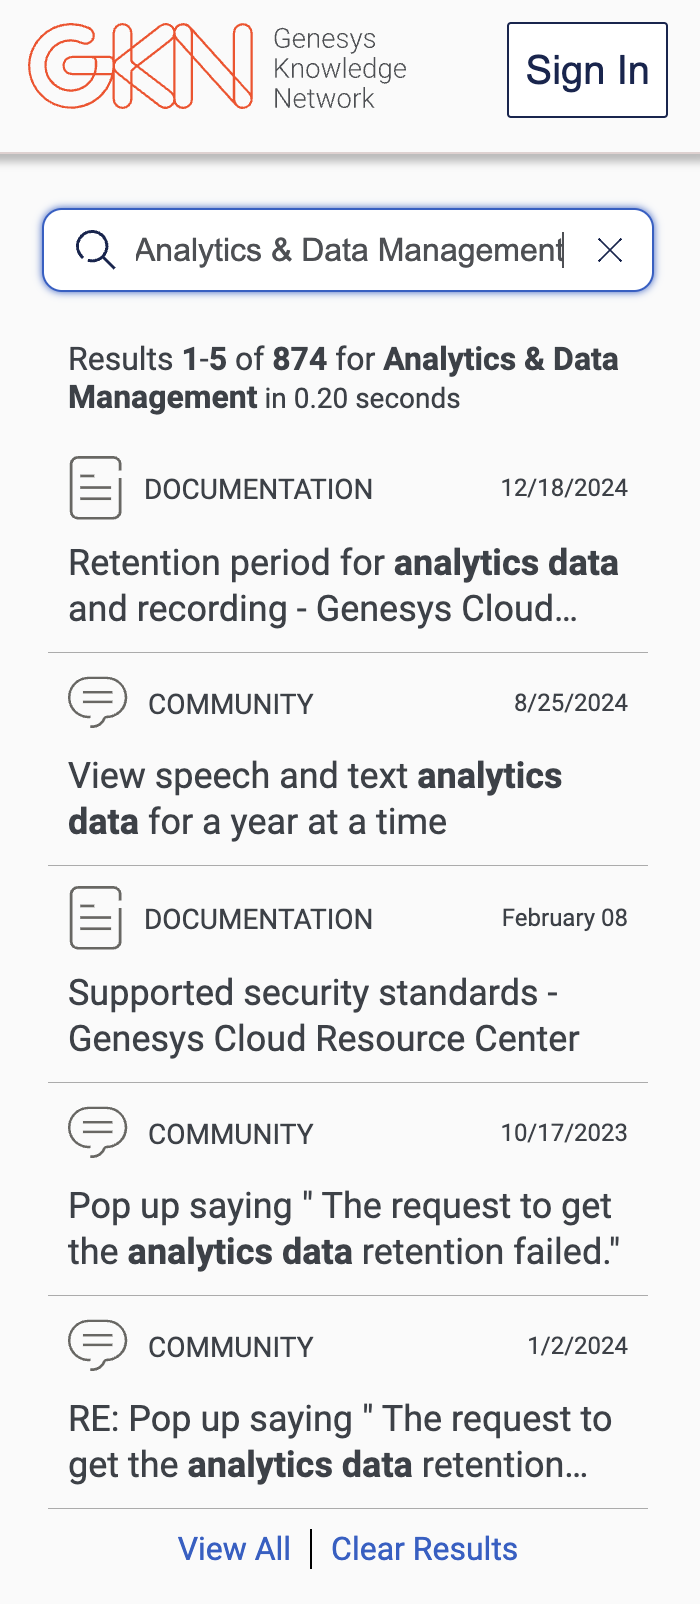700x1604 pixels.
Task: Click chat bubble icon dated 1/2/2024
Action: (97, 1344)
